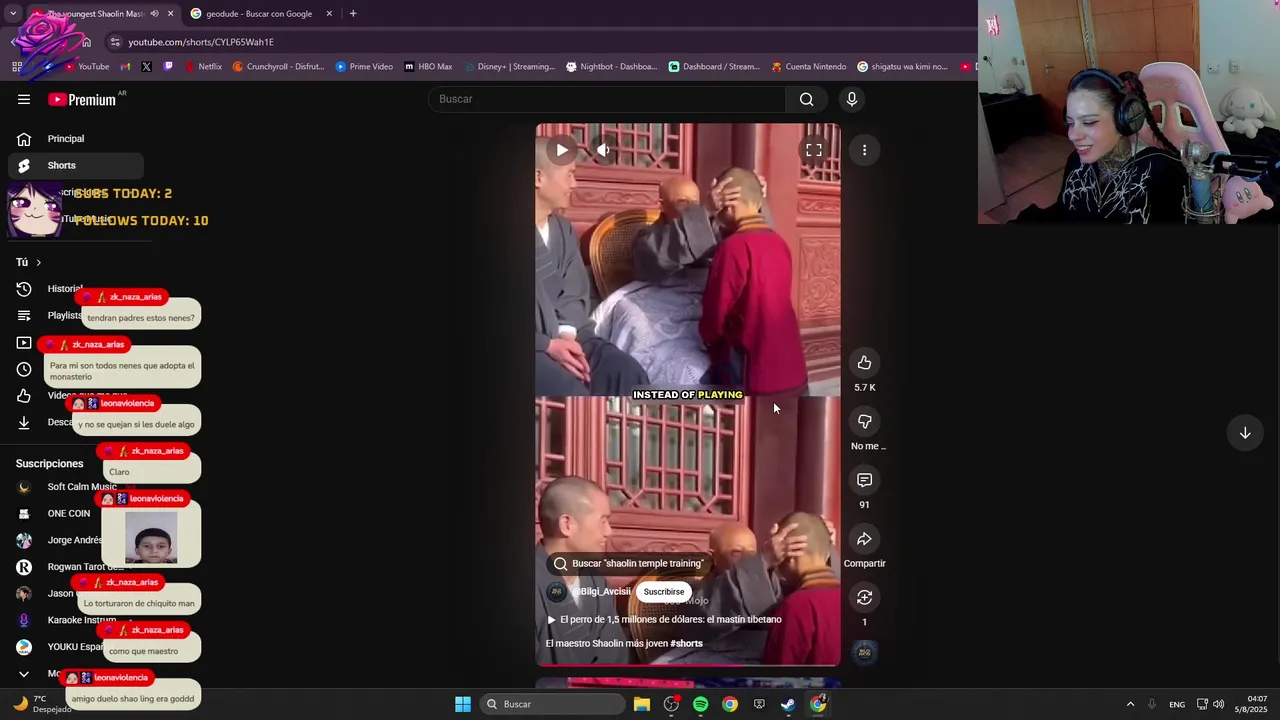The height and width of the screenshot is (720, 1280).
Task: Open the Gmail bookmark icon
Action: click(125, 67)
